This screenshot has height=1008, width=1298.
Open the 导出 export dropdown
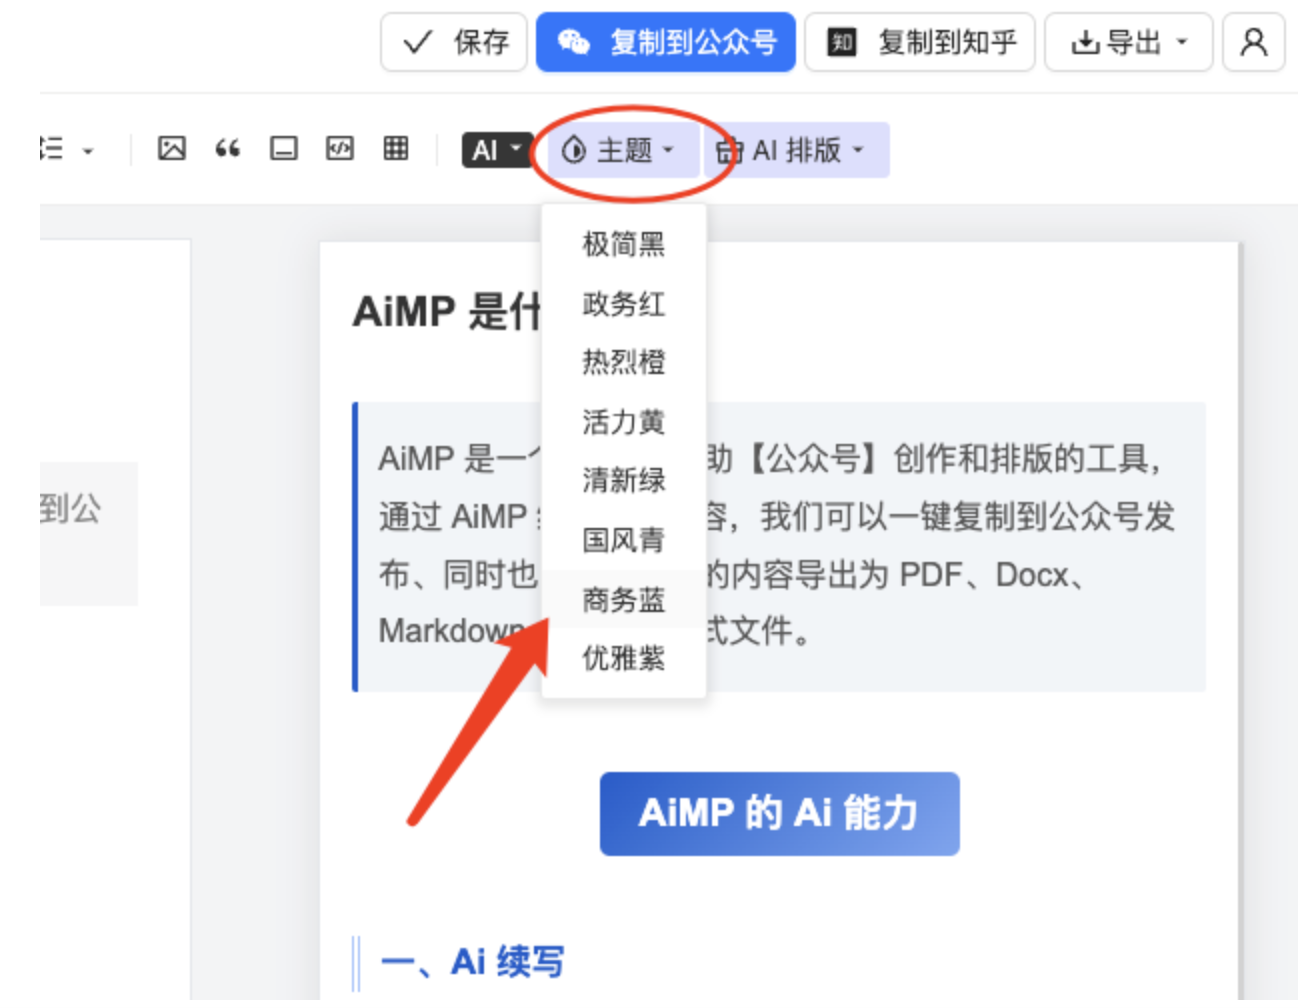click(x=1128, y=42)
